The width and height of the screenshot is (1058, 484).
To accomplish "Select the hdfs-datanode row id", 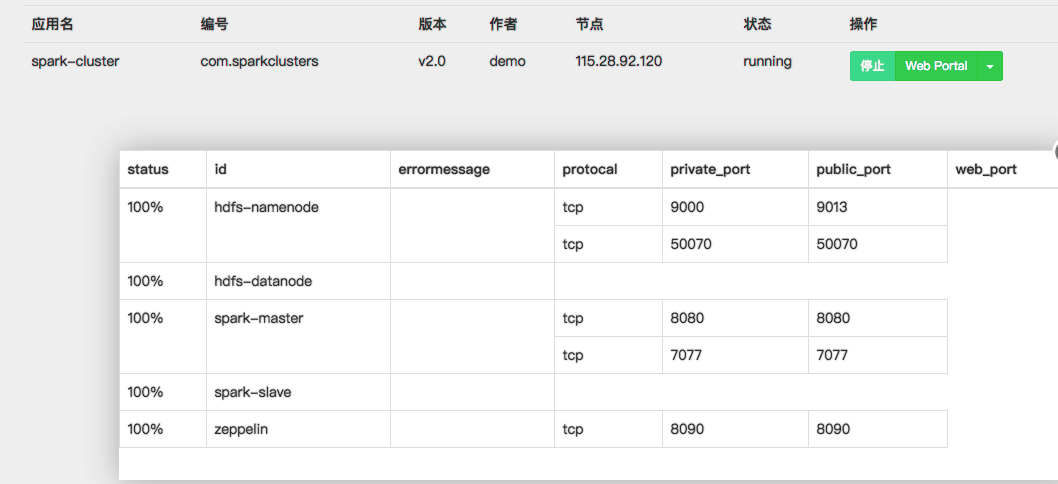I will click(263, 281).
